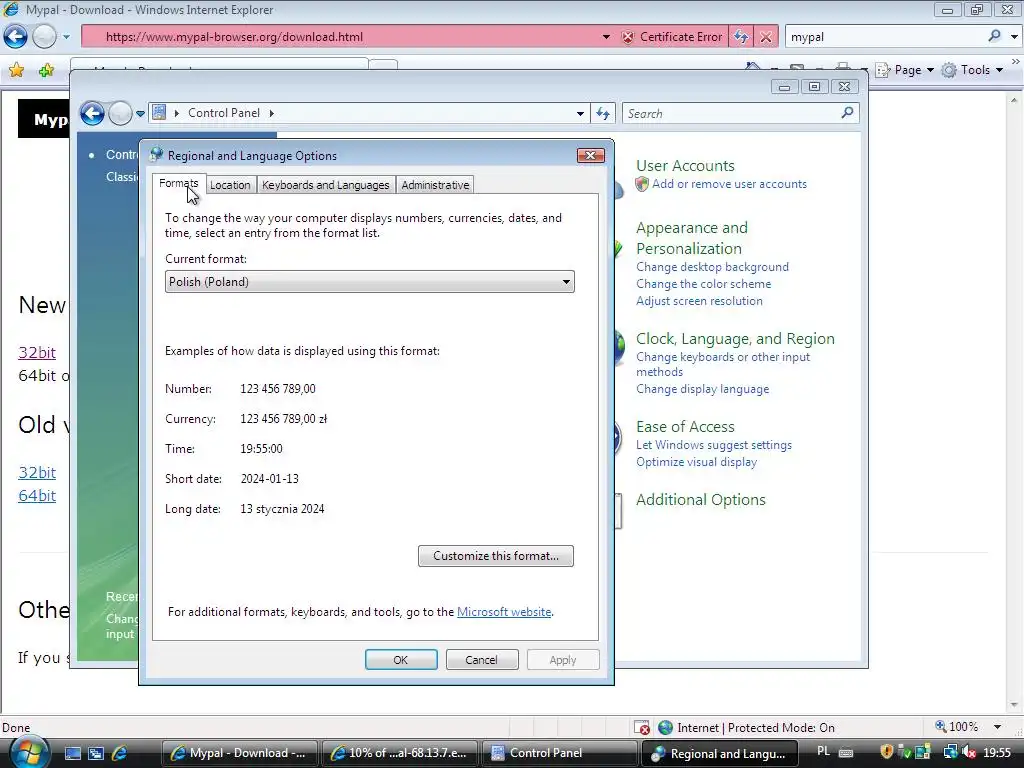Click the Regional and Language Options globe icon
The height and width of the screenshot is (768, 1024).
coord(156,155)
